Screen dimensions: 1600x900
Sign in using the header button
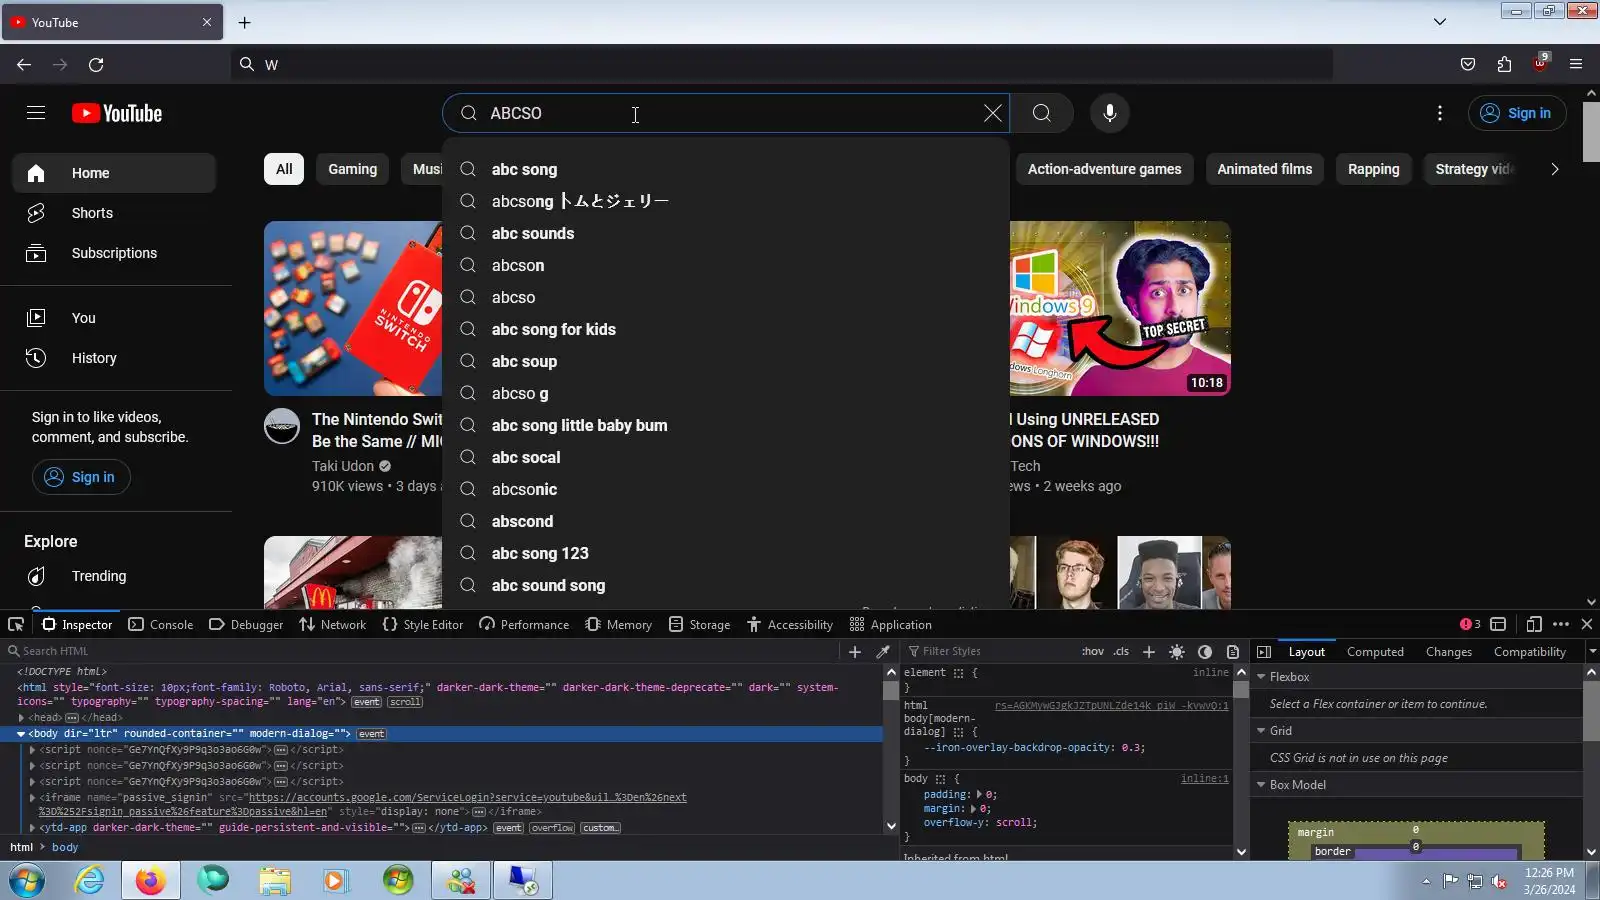pyautogui.click(x=1517, y=113)
